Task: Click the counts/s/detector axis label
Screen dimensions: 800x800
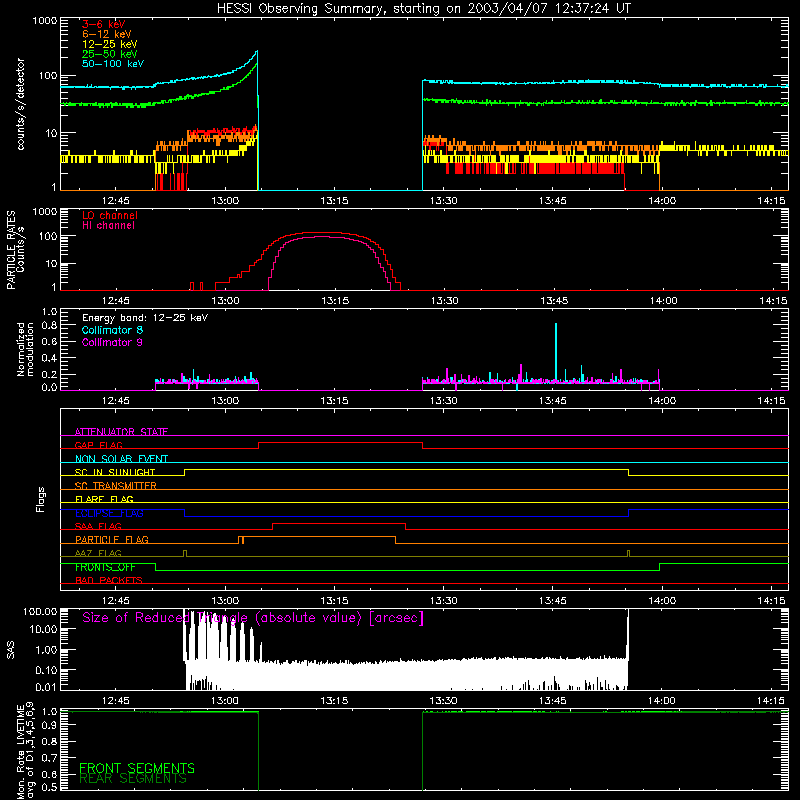Action: point(20,104)
